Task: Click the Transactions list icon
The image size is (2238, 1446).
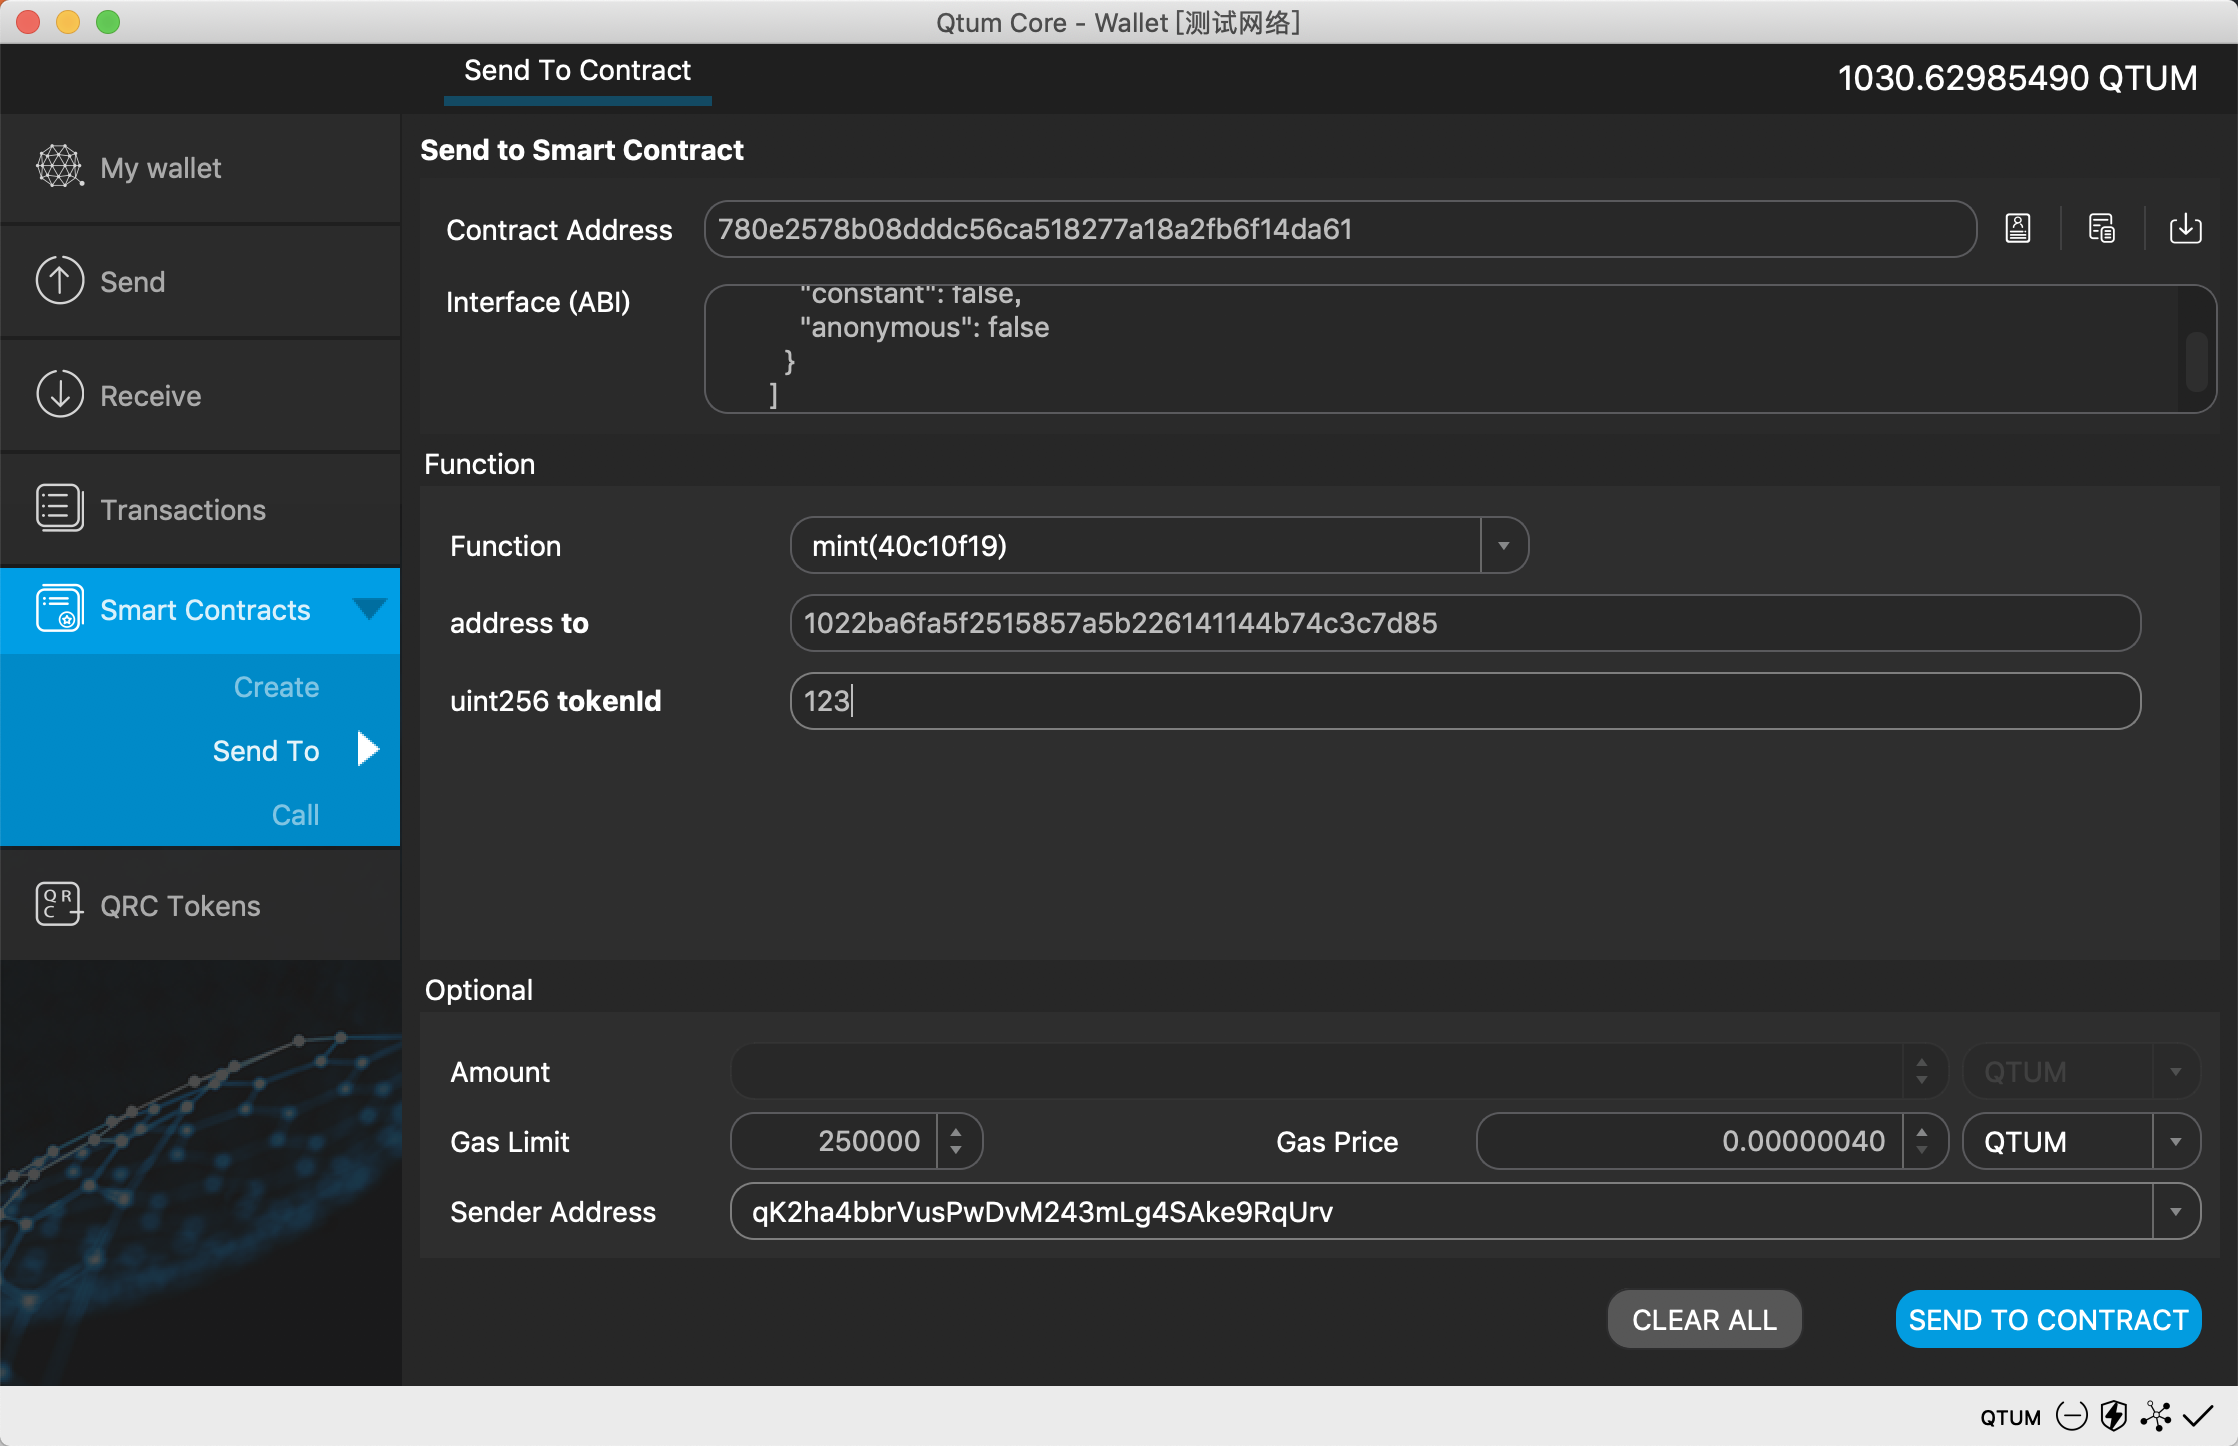Action: click(59, 509)
